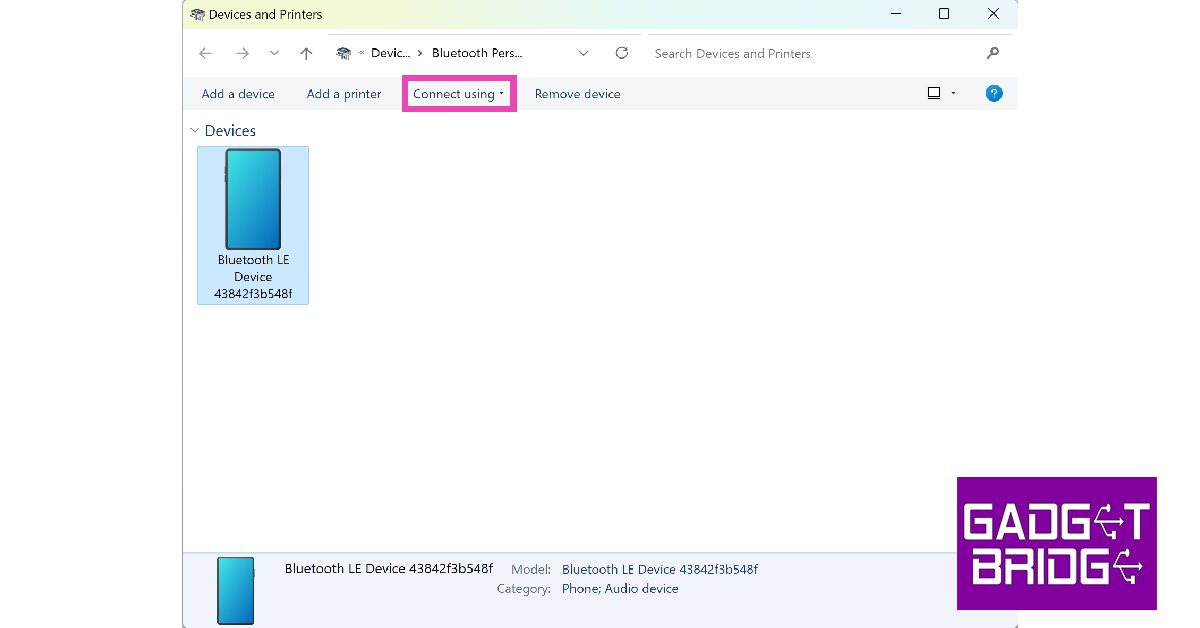
Task: Open the recent locations chevron
Action: (x=274, y=54)
